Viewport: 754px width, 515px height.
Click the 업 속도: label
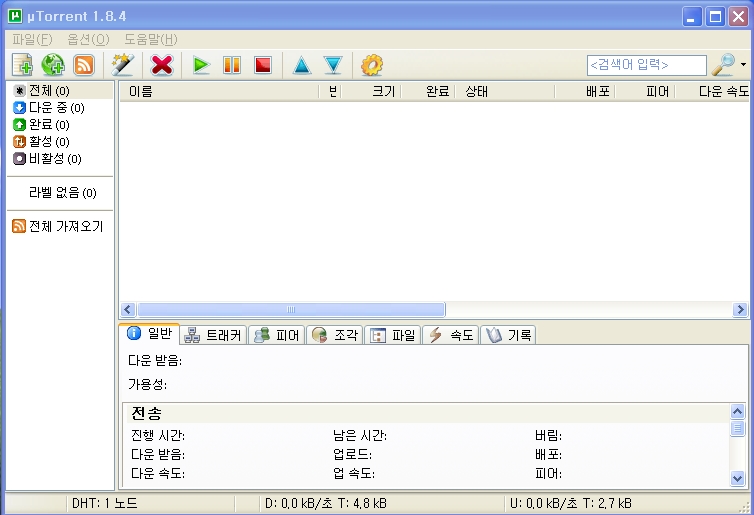tap(354, 474)
